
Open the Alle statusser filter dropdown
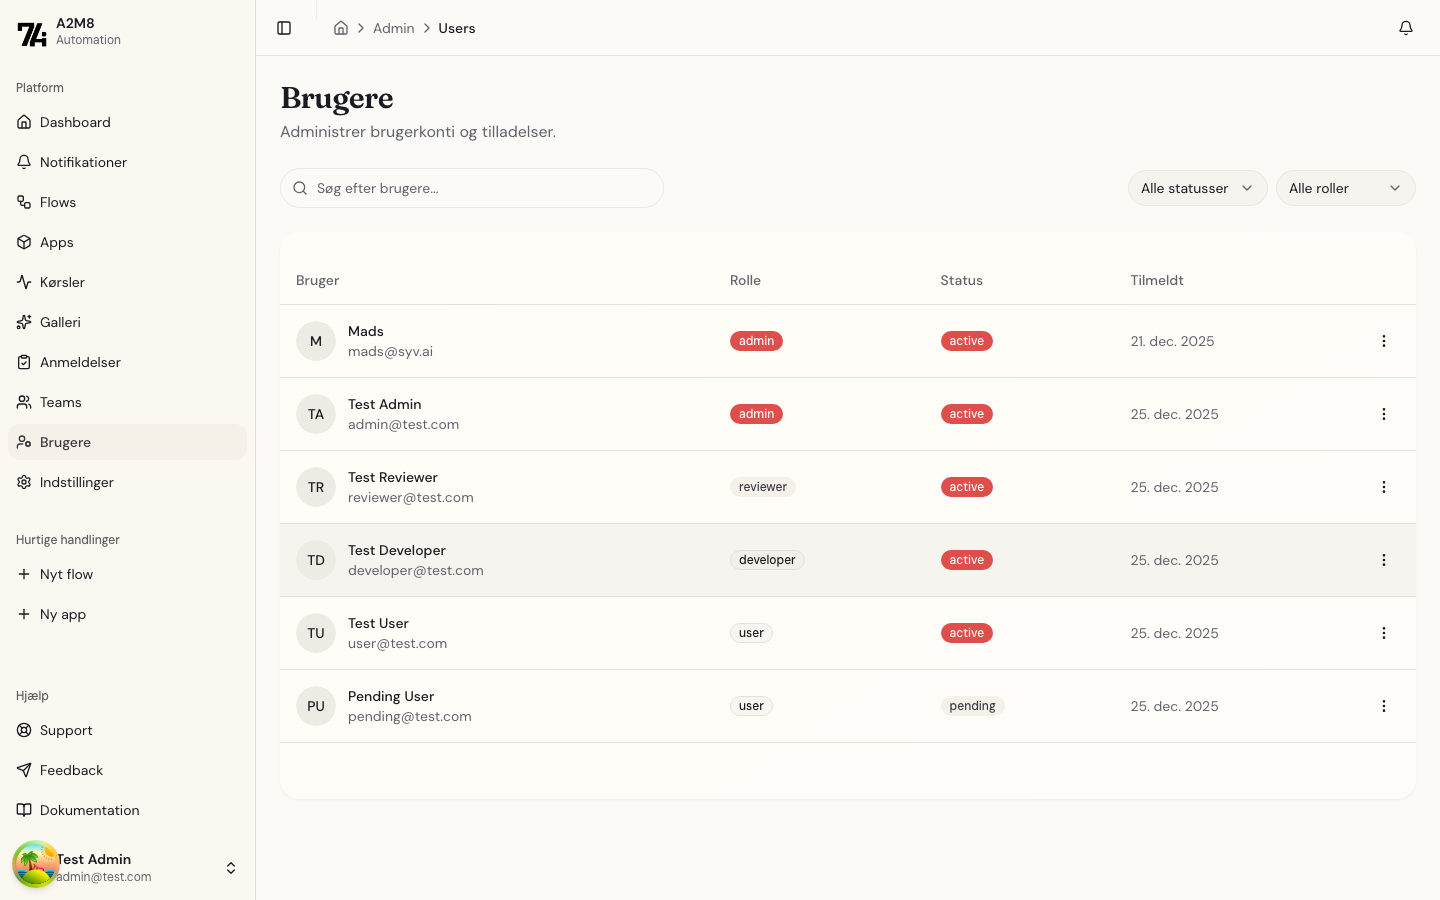coord(1197,188)
